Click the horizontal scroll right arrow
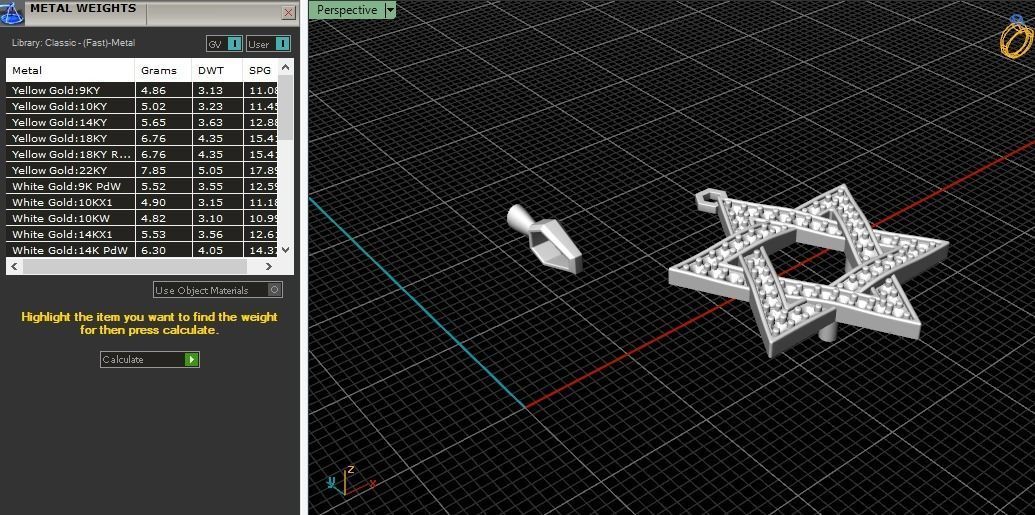Screen dimensions: 1035x515 269,266
